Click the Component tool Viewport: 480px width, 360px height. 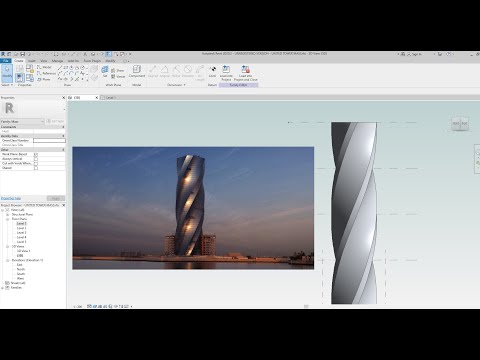(137, 71)
